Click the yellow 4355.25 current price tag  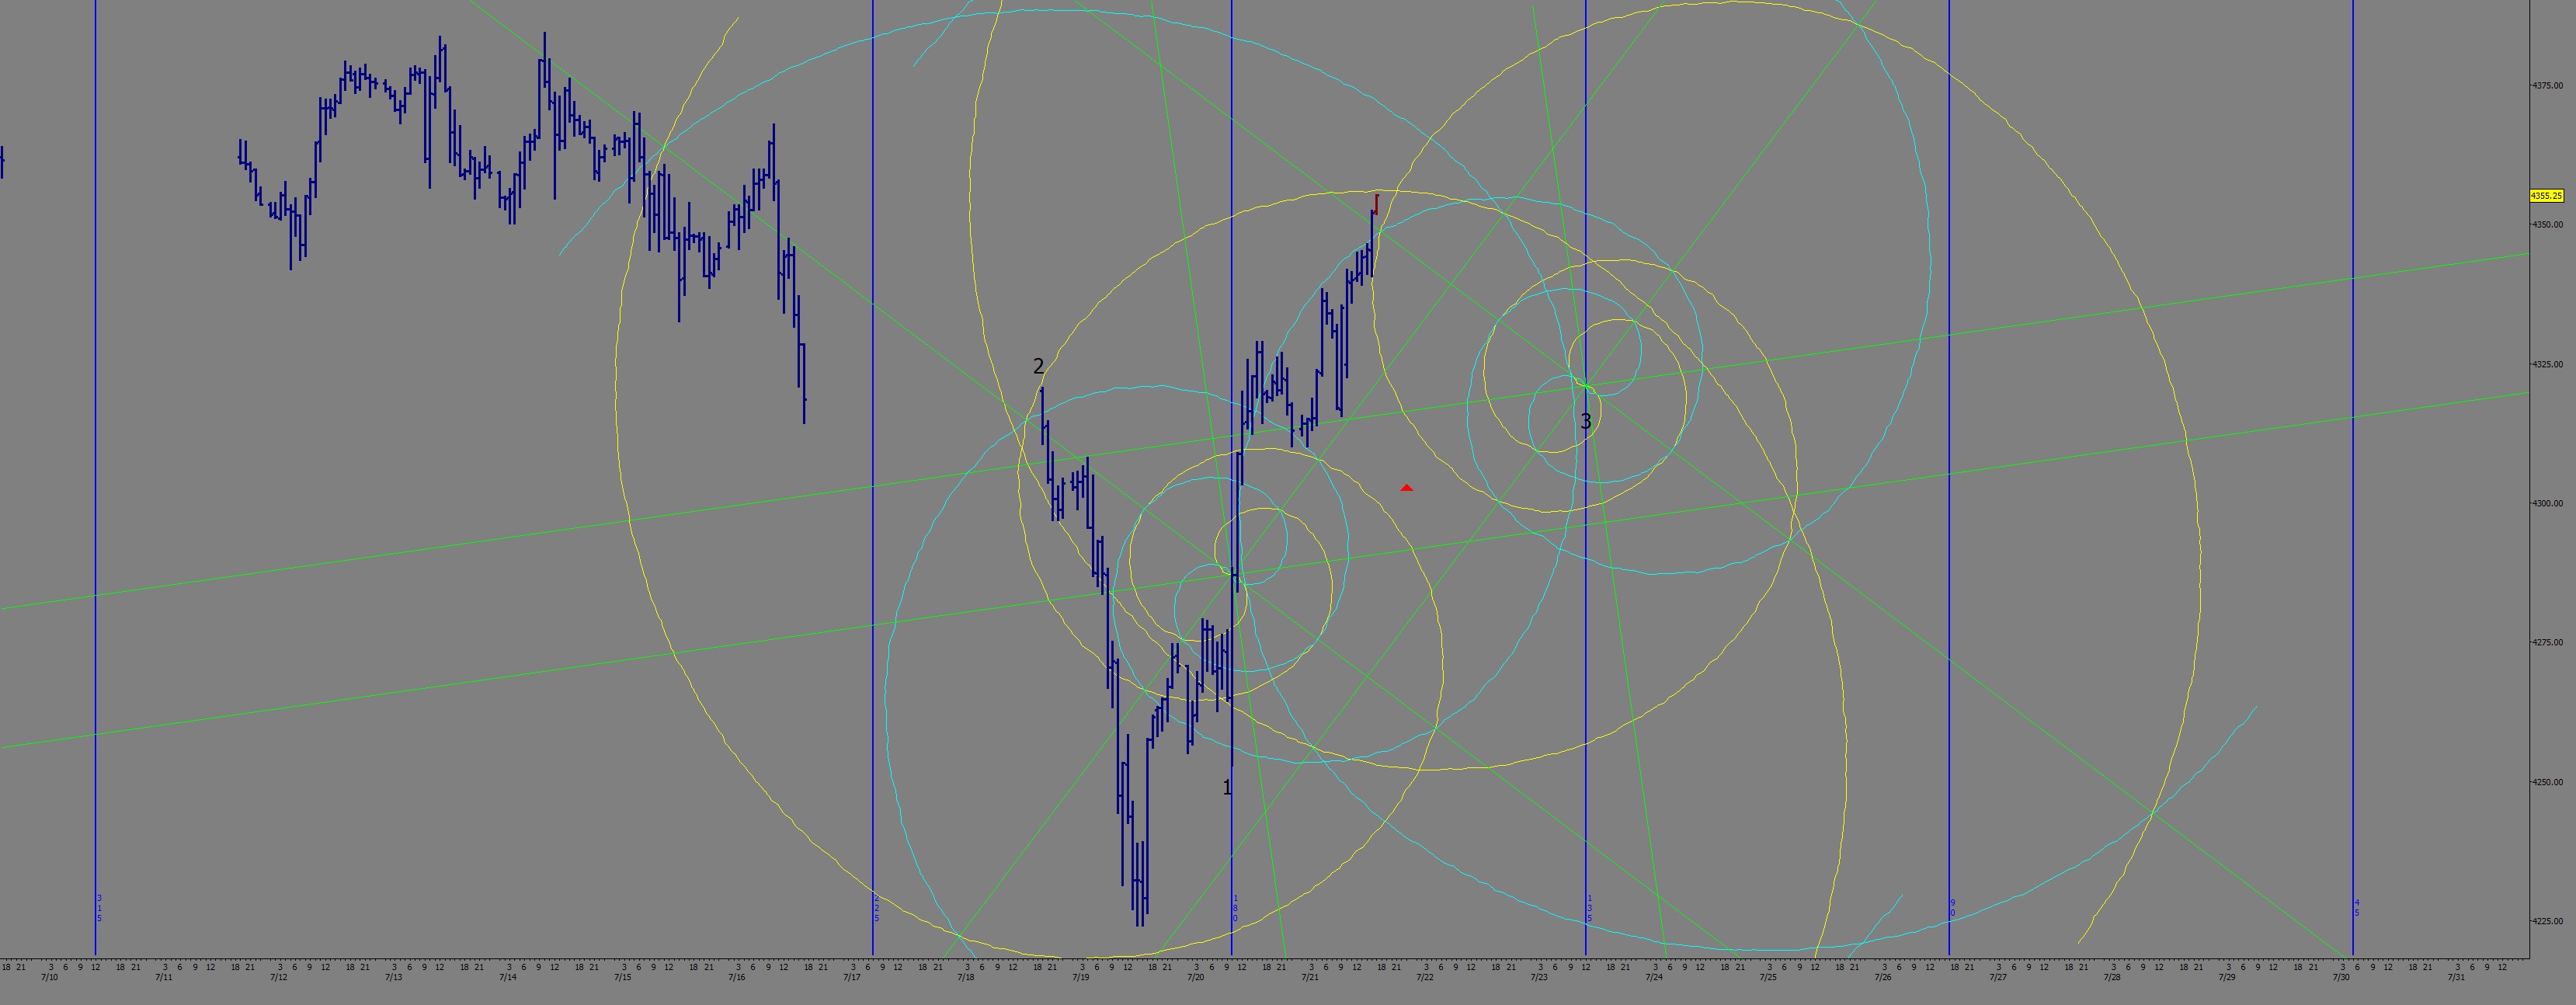tap(2547, 196)
